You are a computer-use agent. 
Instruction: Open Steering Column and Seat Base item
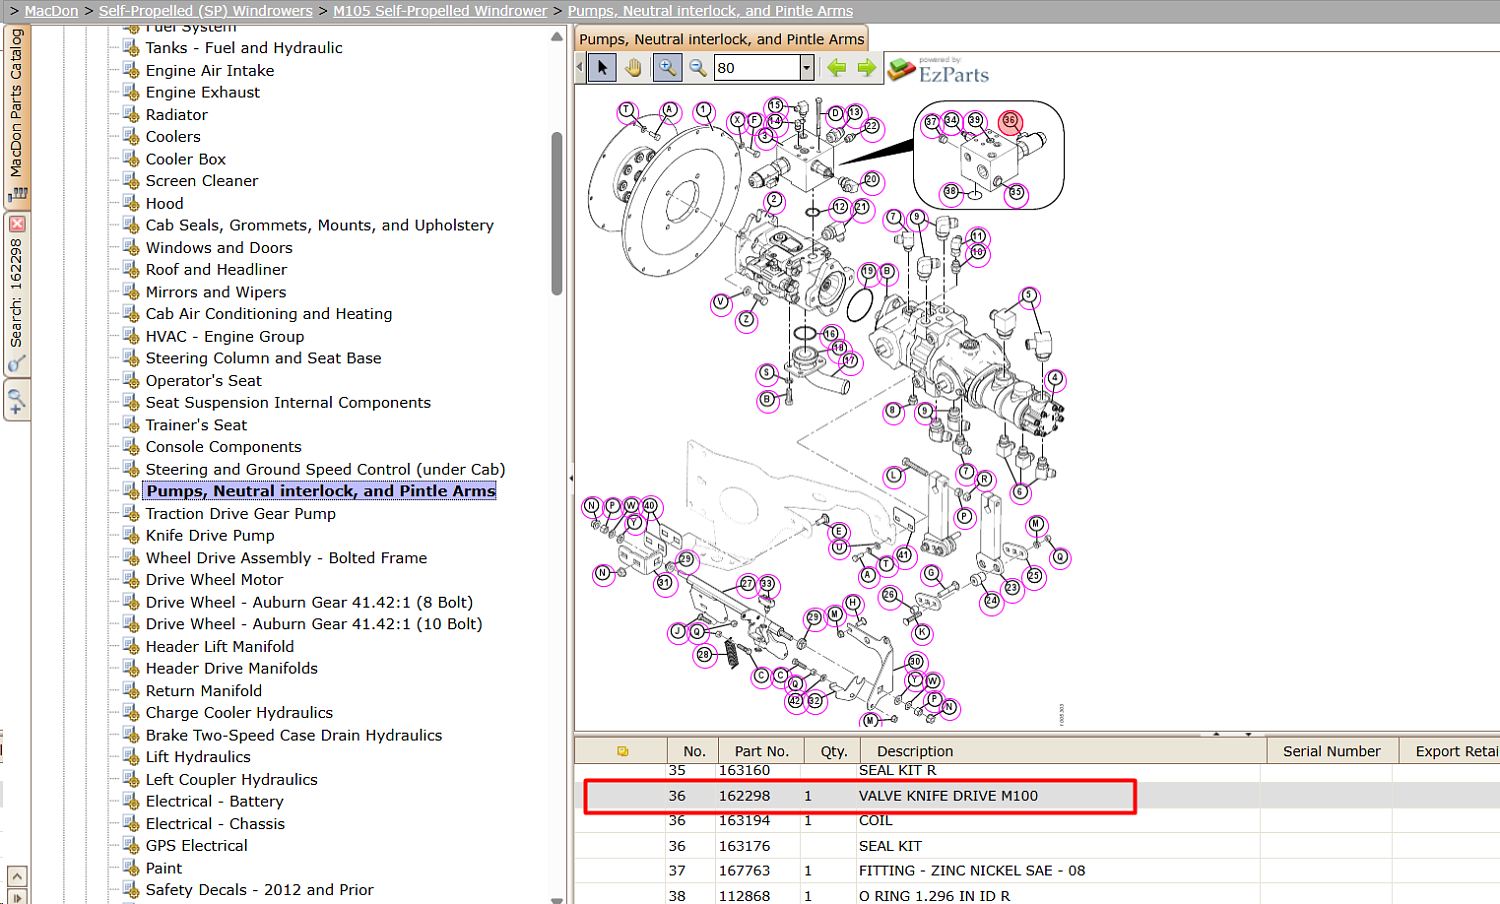pyautogui.click(x=263, y=358)
